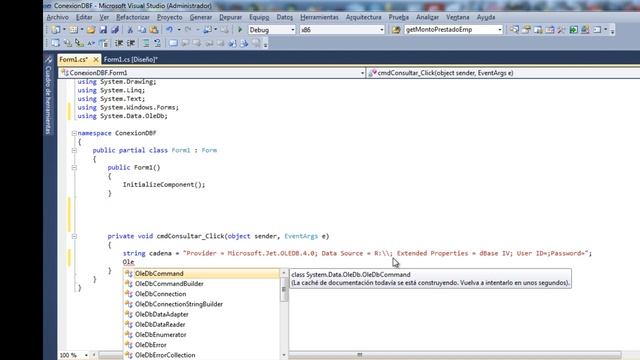The image size is (640, 360).
Task: Collapse the cmdConsultar_Click method block
Action: 74,236
